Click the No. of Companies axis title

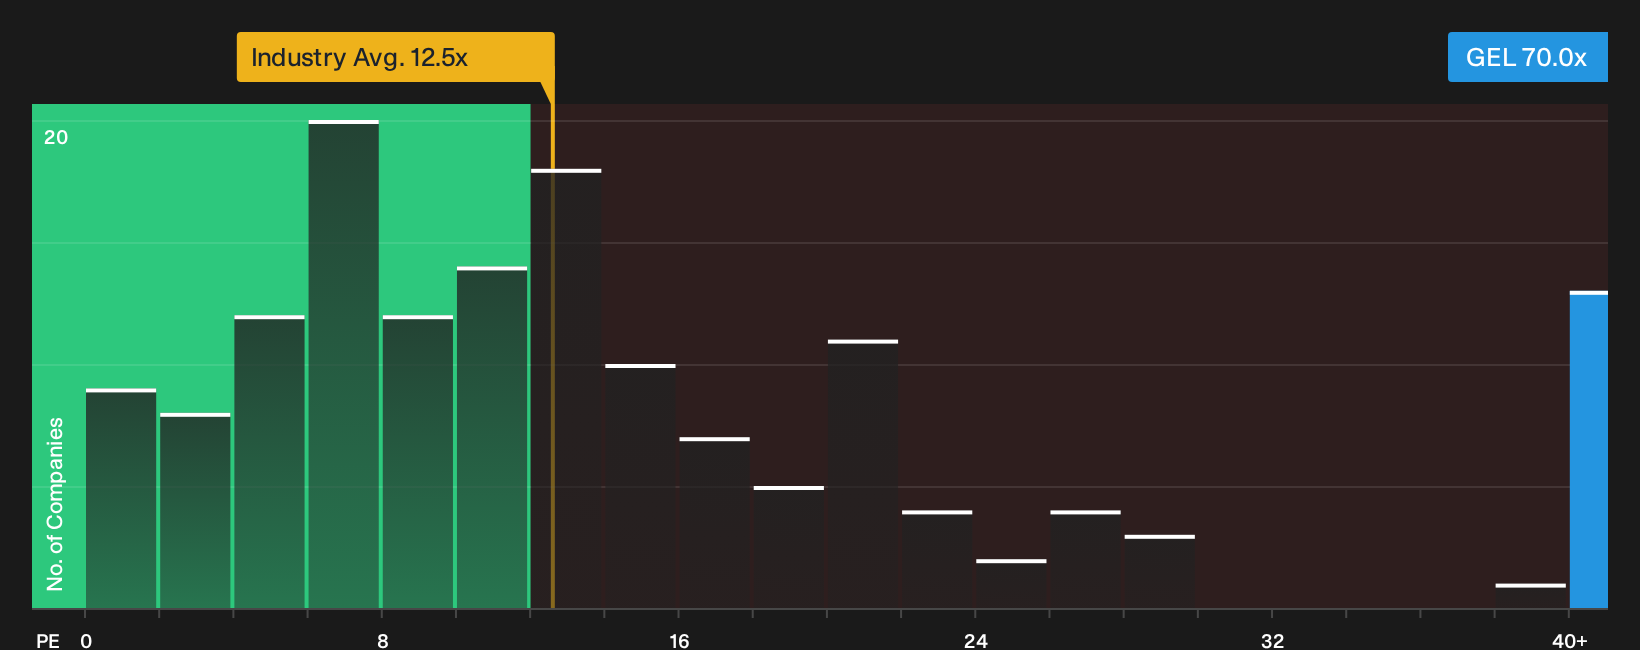[55, 504]
